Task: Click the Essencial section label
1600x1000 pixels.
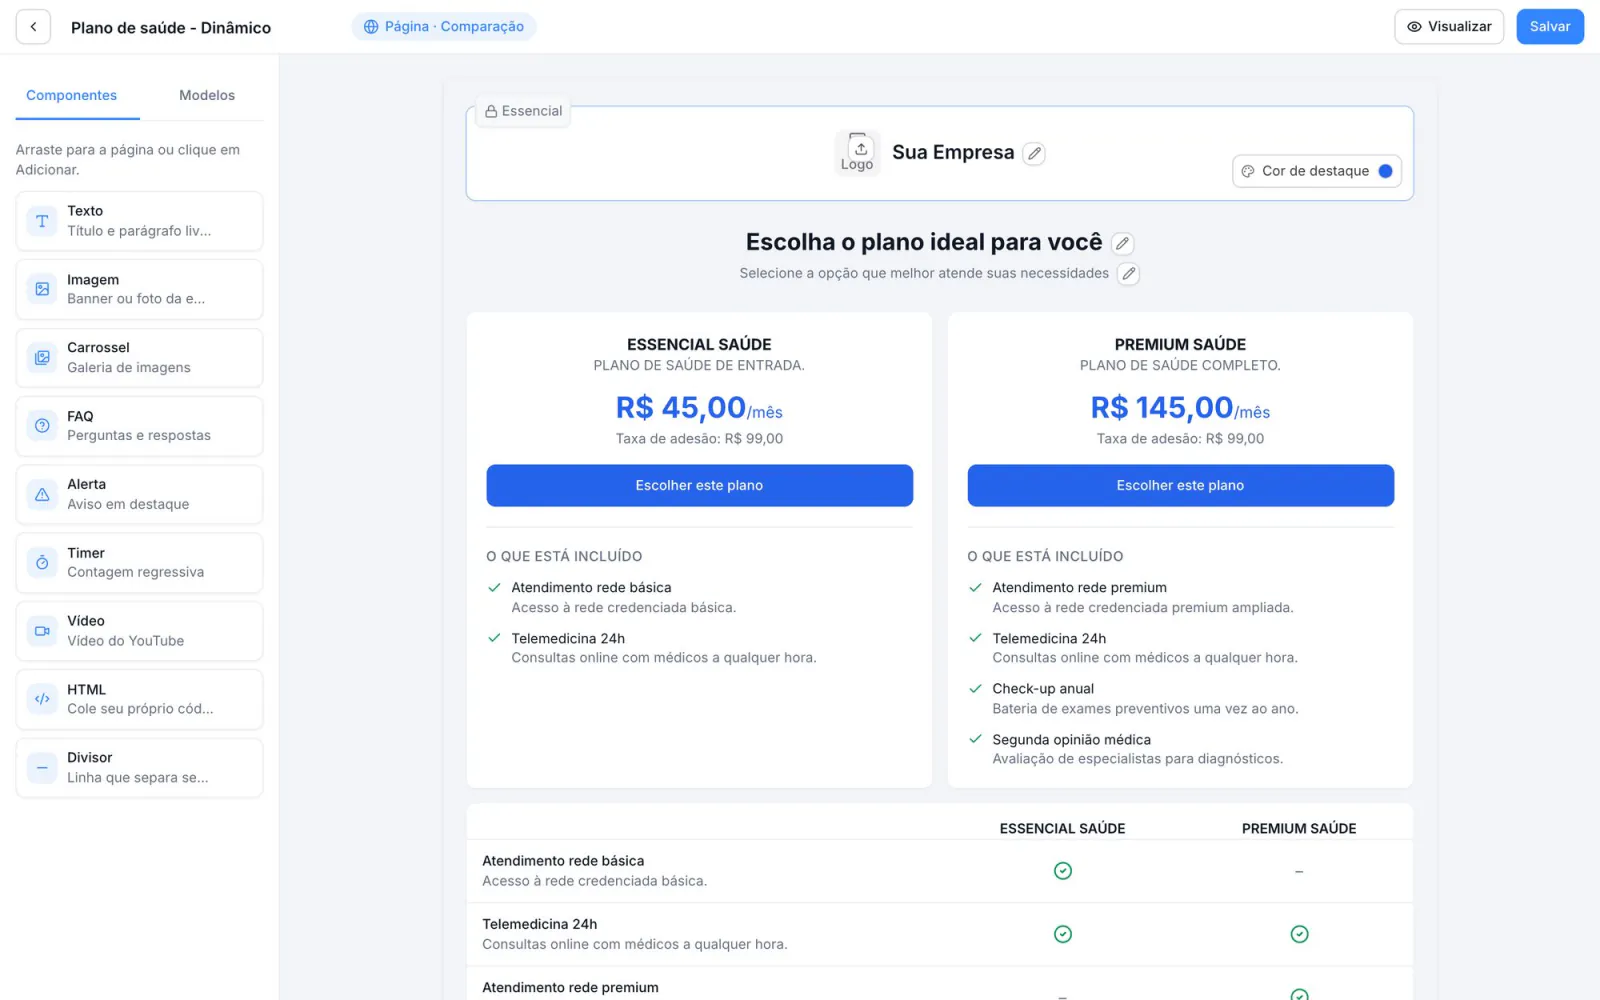Action: tap(523, 111)
